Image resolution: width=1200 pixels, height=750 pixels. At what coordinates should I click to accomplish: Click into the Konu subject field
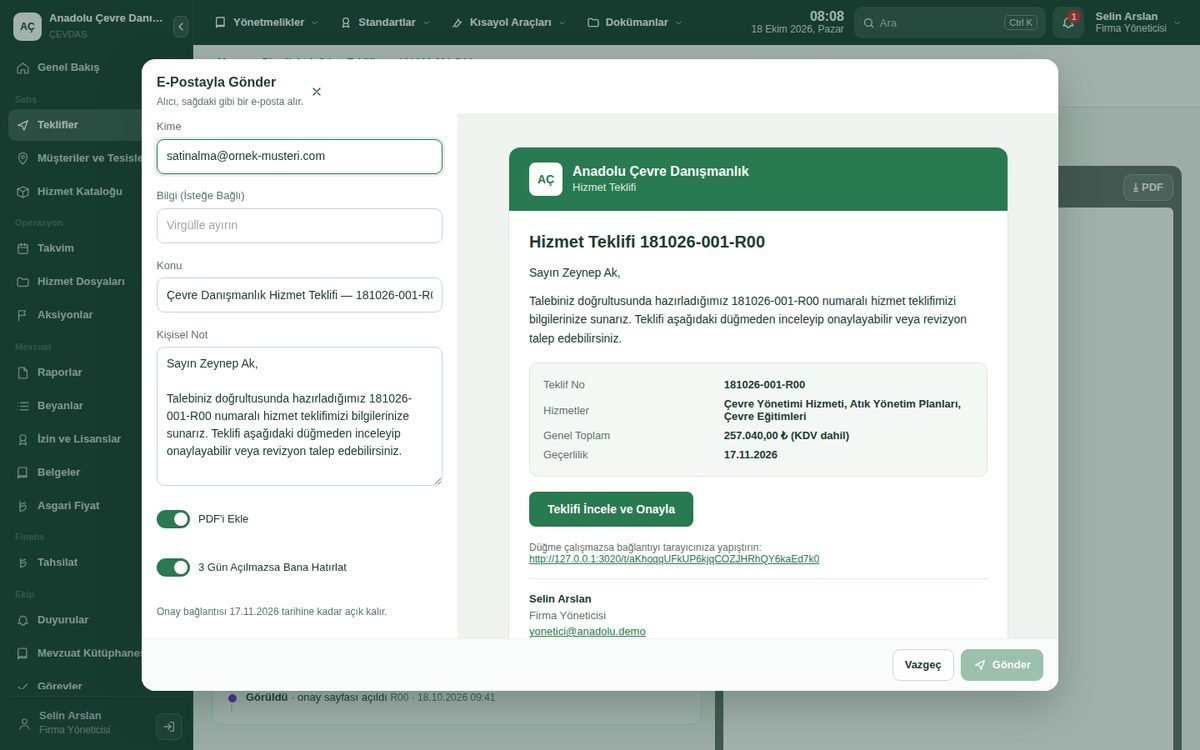299,295
